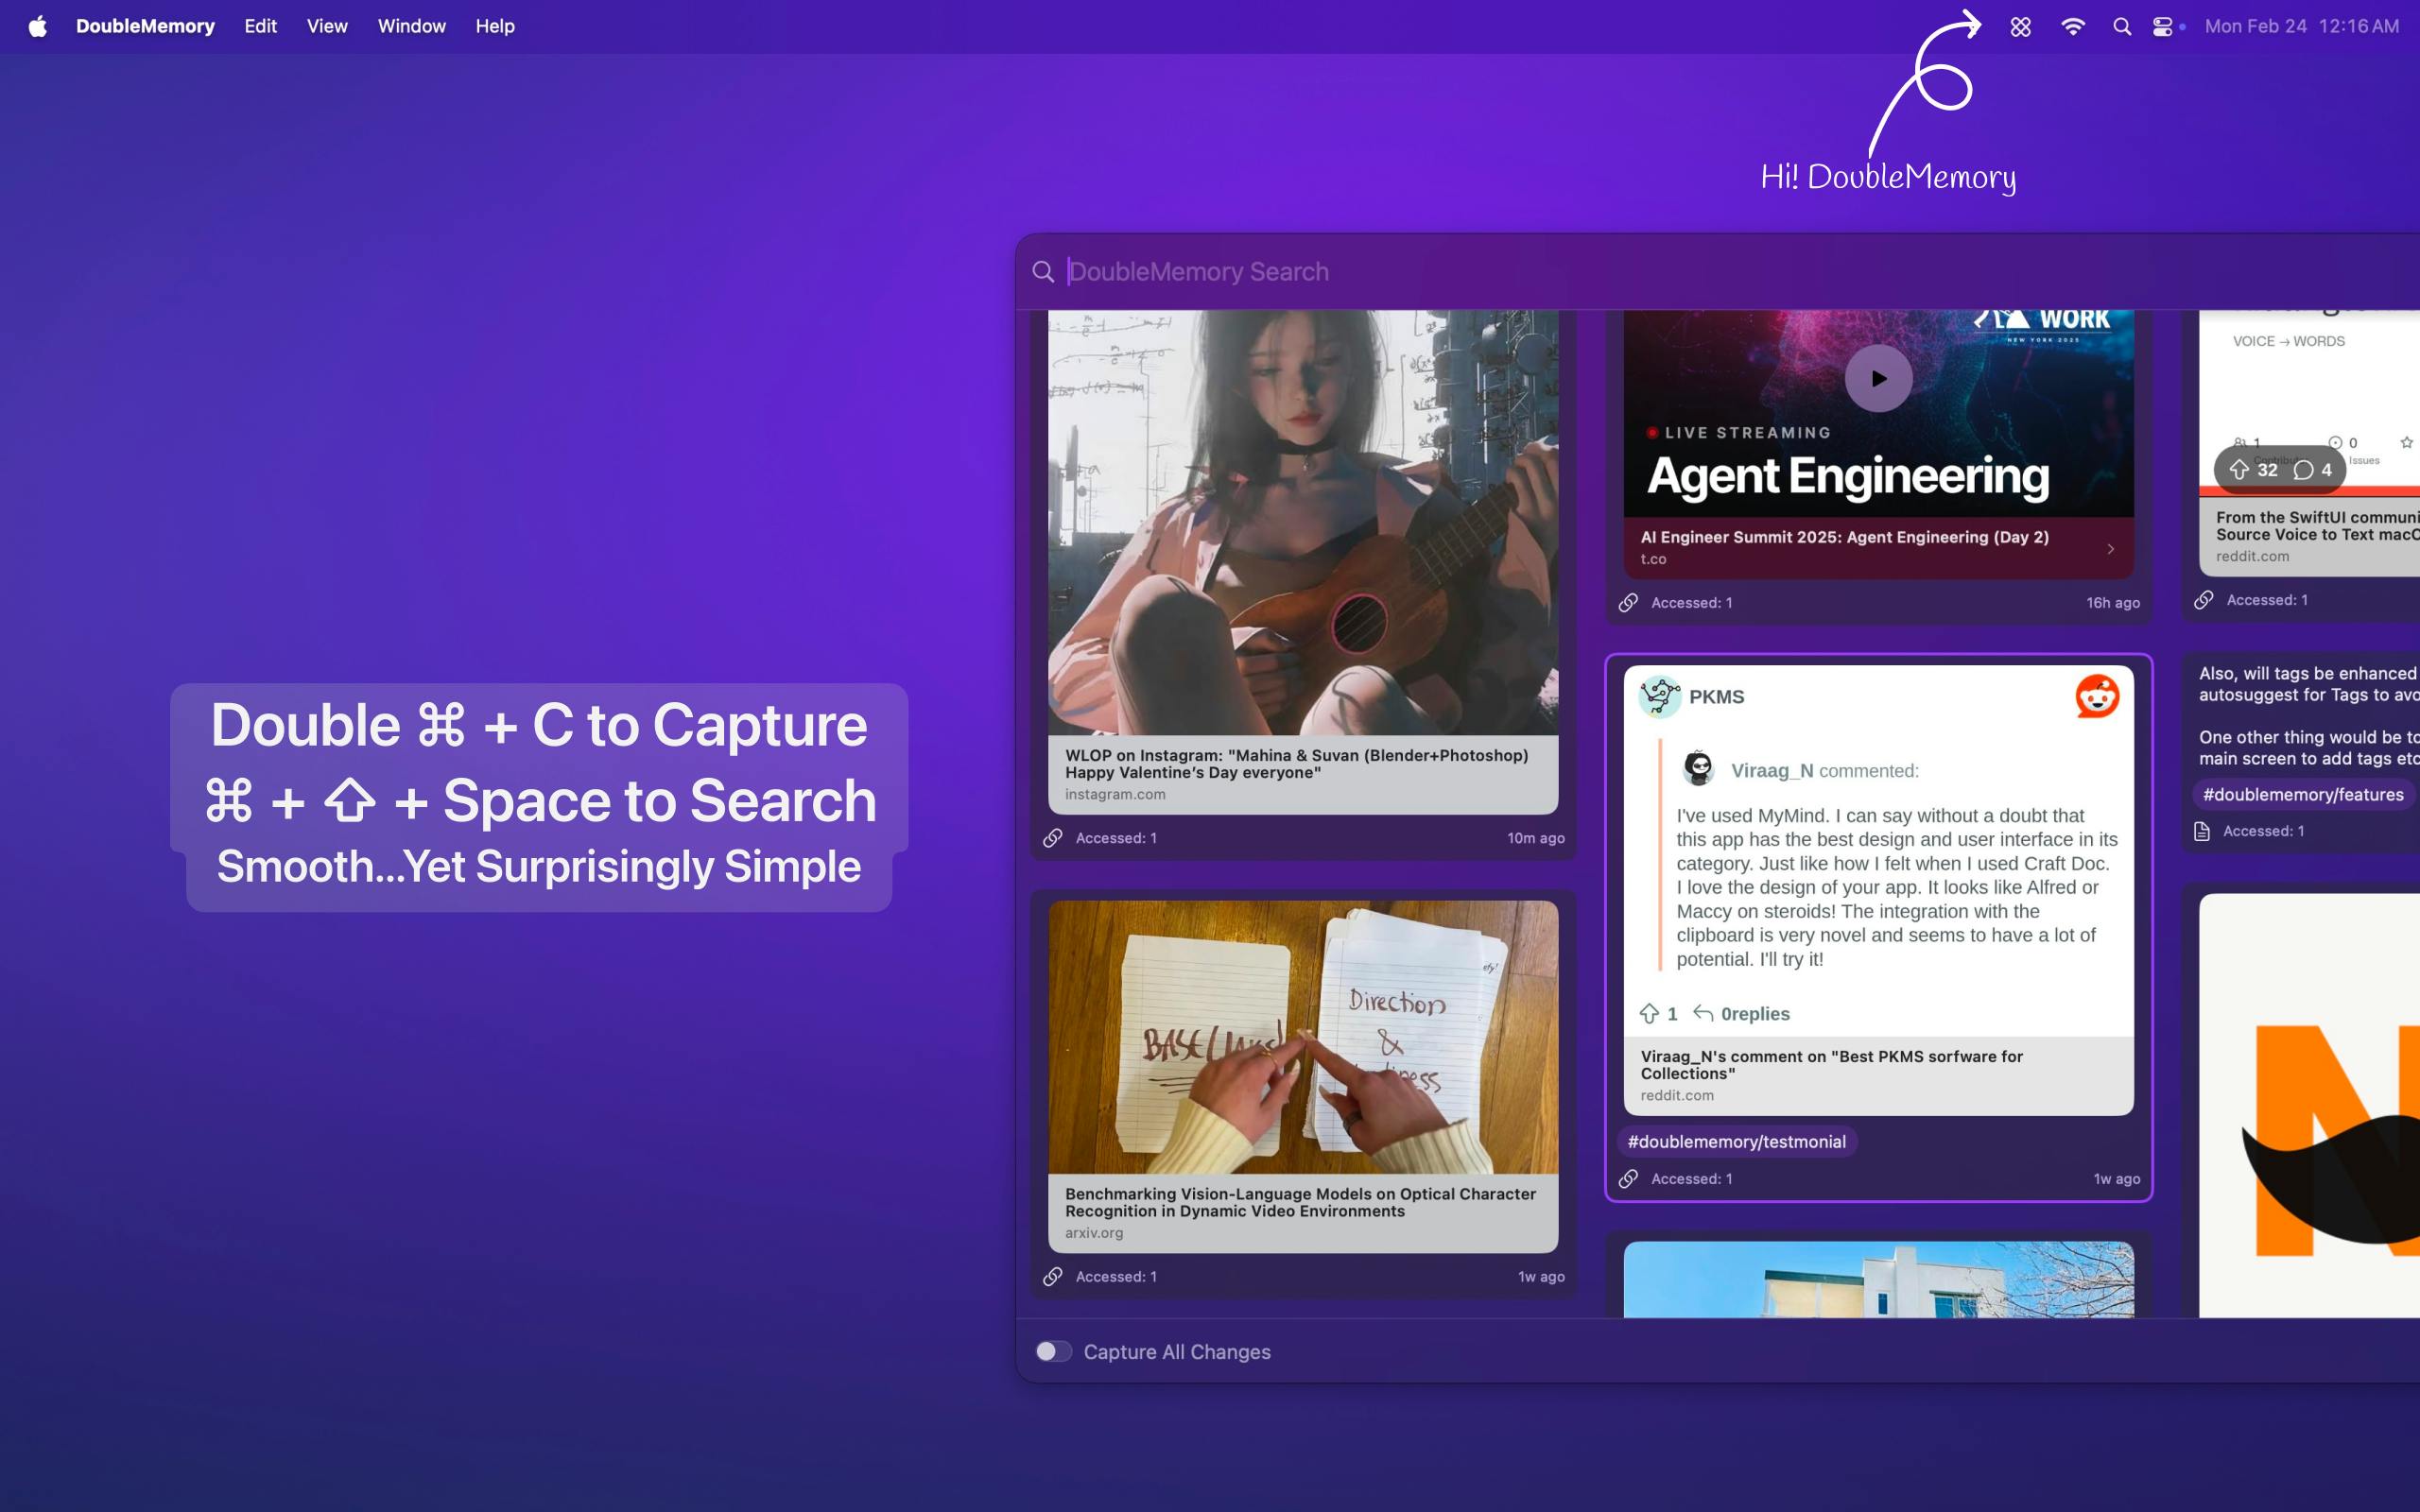Image resolution: width=2420 pixels, height=1512 pixels.
Task: Click Spotlight search icon in menu bar
Action: 2121,27
